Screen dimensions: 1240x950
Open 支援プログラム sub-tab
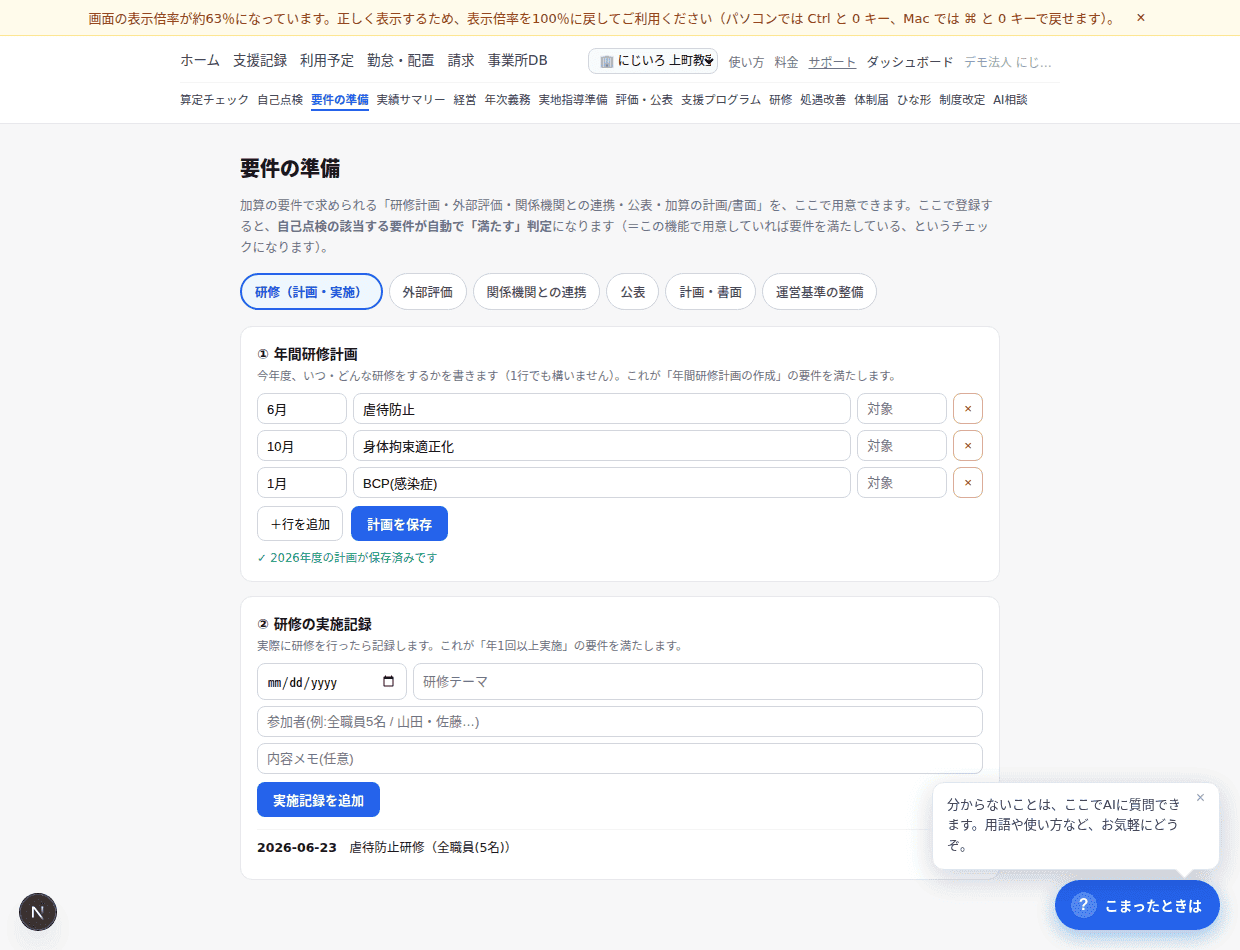(721, 100)
